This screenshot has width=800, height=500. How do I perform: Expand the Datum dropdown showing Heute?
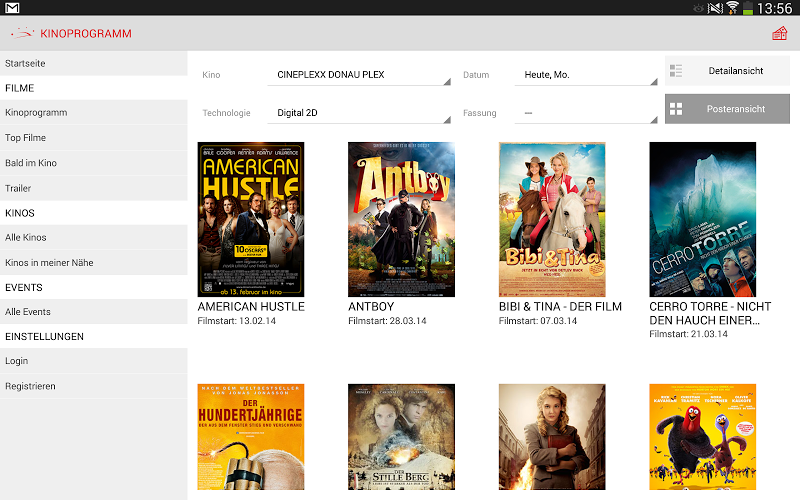pos(583,75)
